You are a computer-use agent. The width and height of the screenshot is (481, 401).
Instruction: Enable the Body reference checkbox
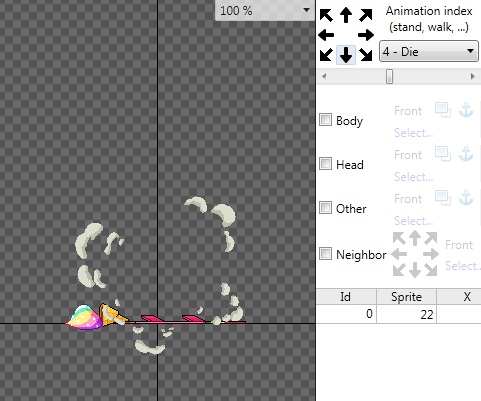[x=325, y=119]
